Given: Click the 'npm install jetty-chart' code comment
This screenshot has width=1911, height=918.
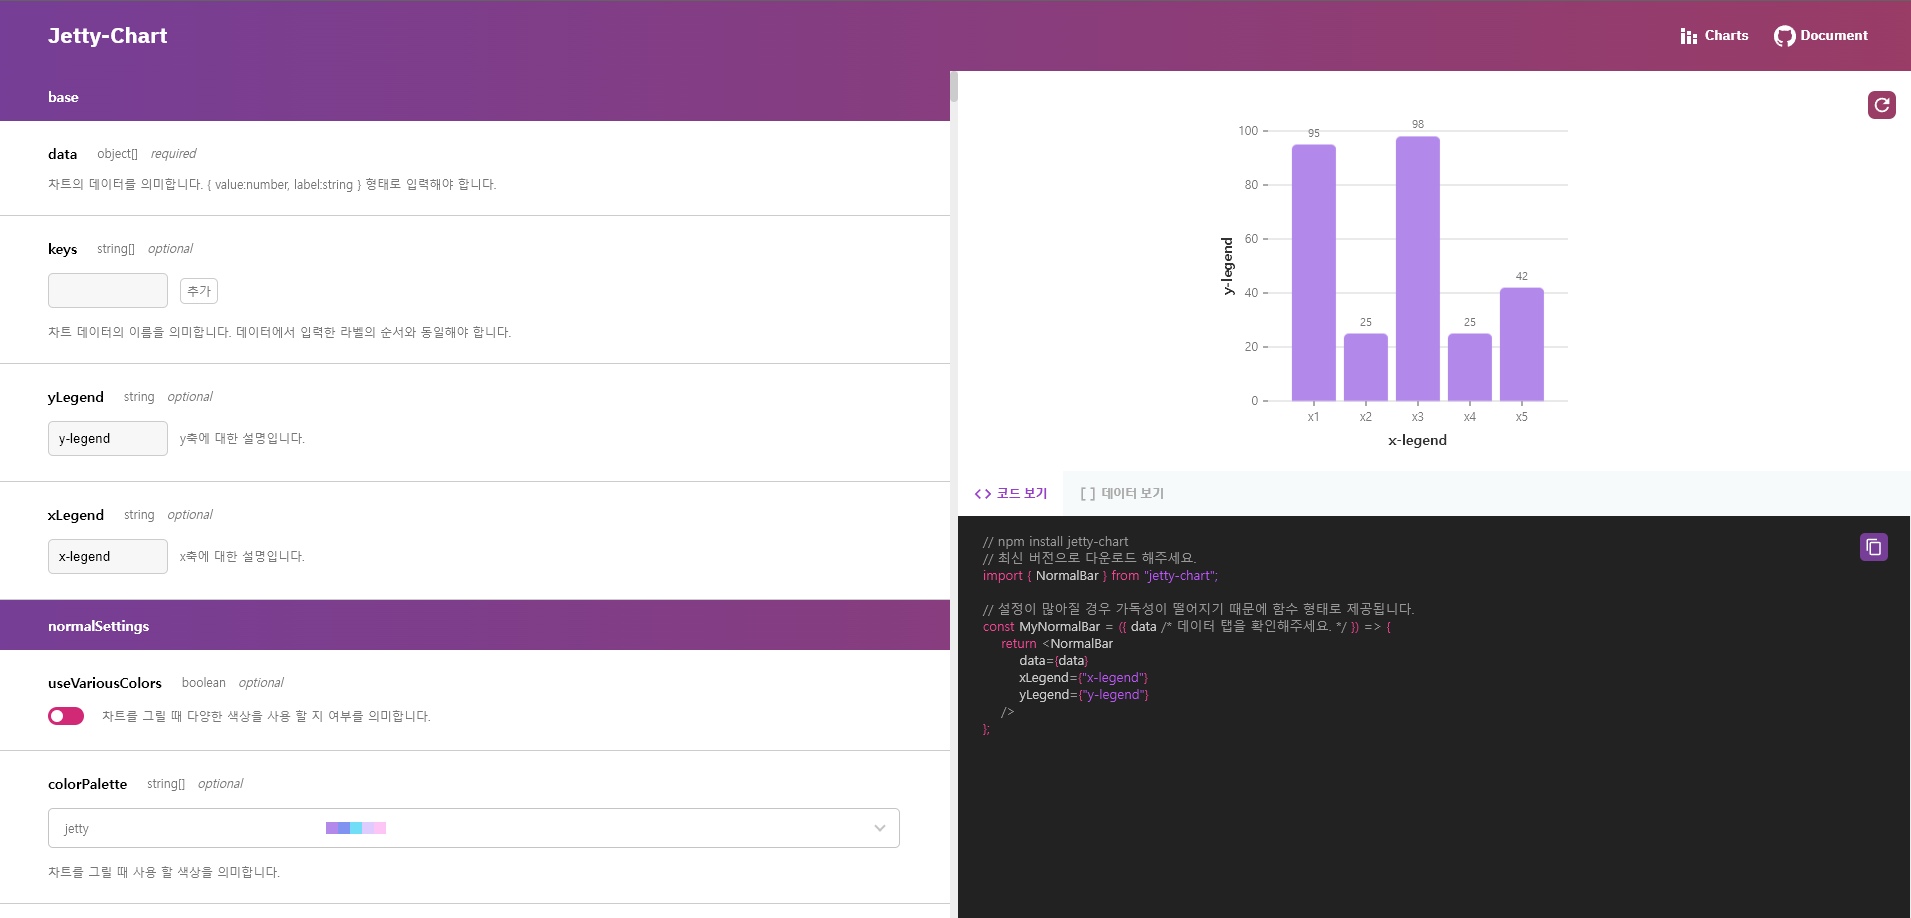Looking at the screenshot, I should click(1055, 541).
